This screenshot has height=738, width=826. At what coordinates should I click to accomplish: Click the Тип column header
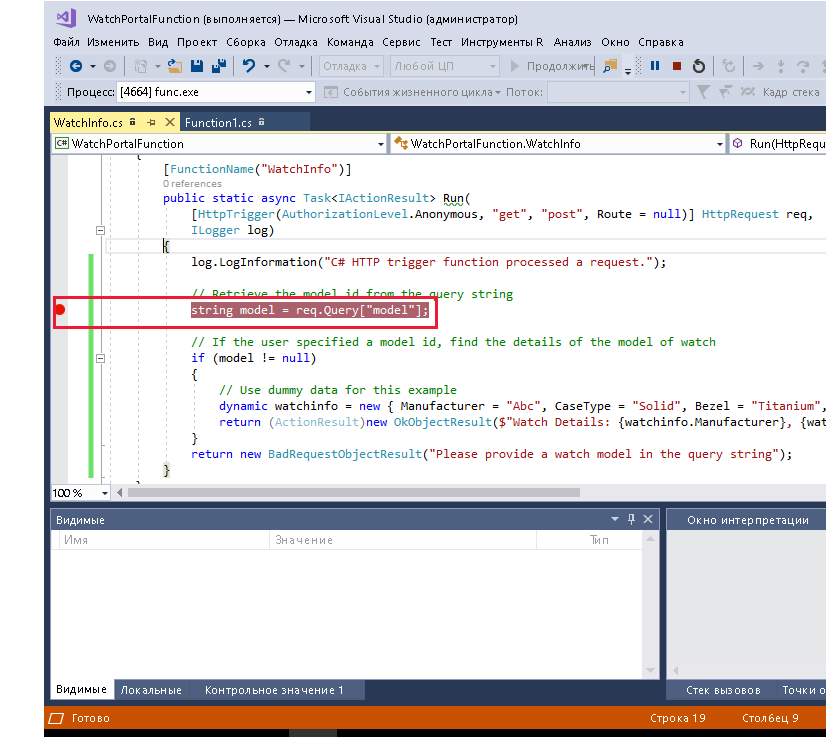589,540
